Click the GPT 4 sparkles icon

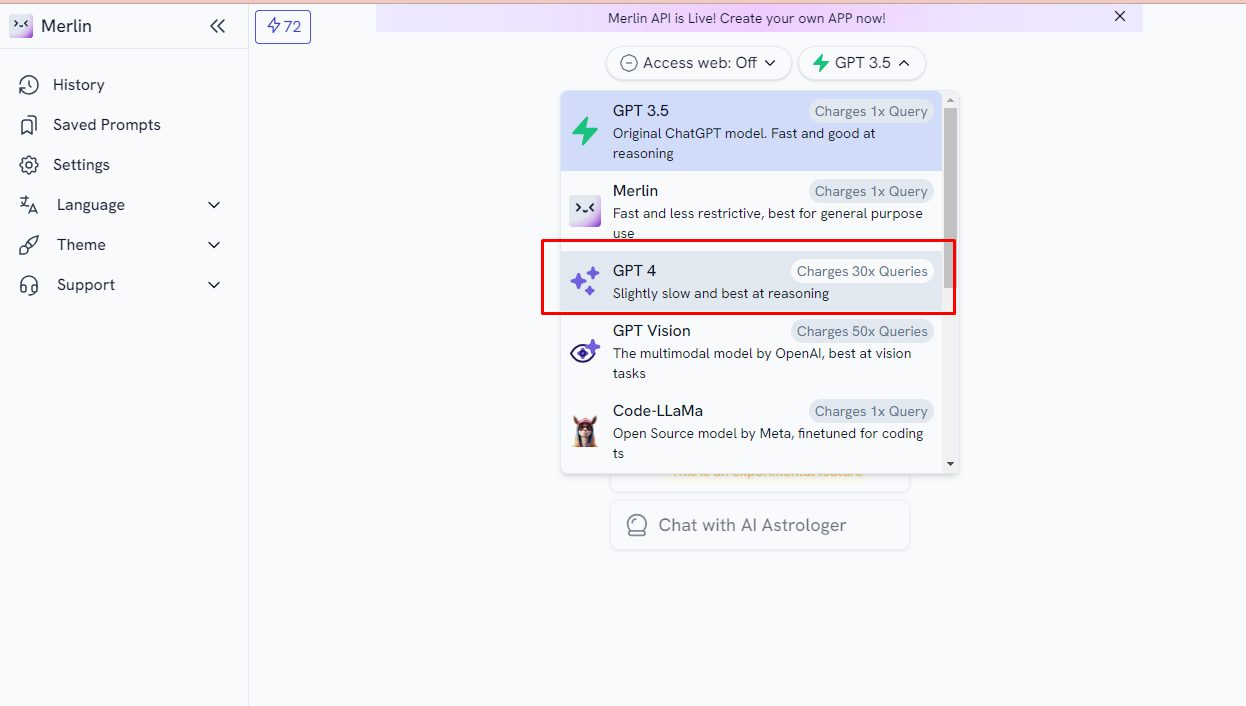[x=585, y=281]
